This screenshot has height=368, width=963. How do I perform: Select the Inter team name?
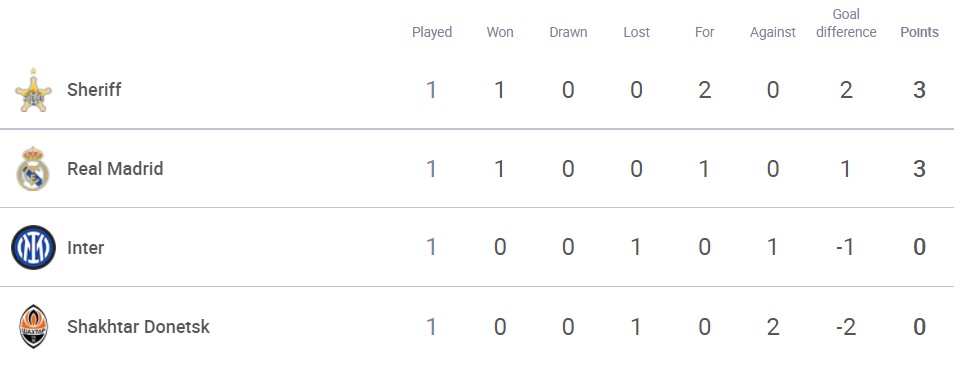(85, 248)
